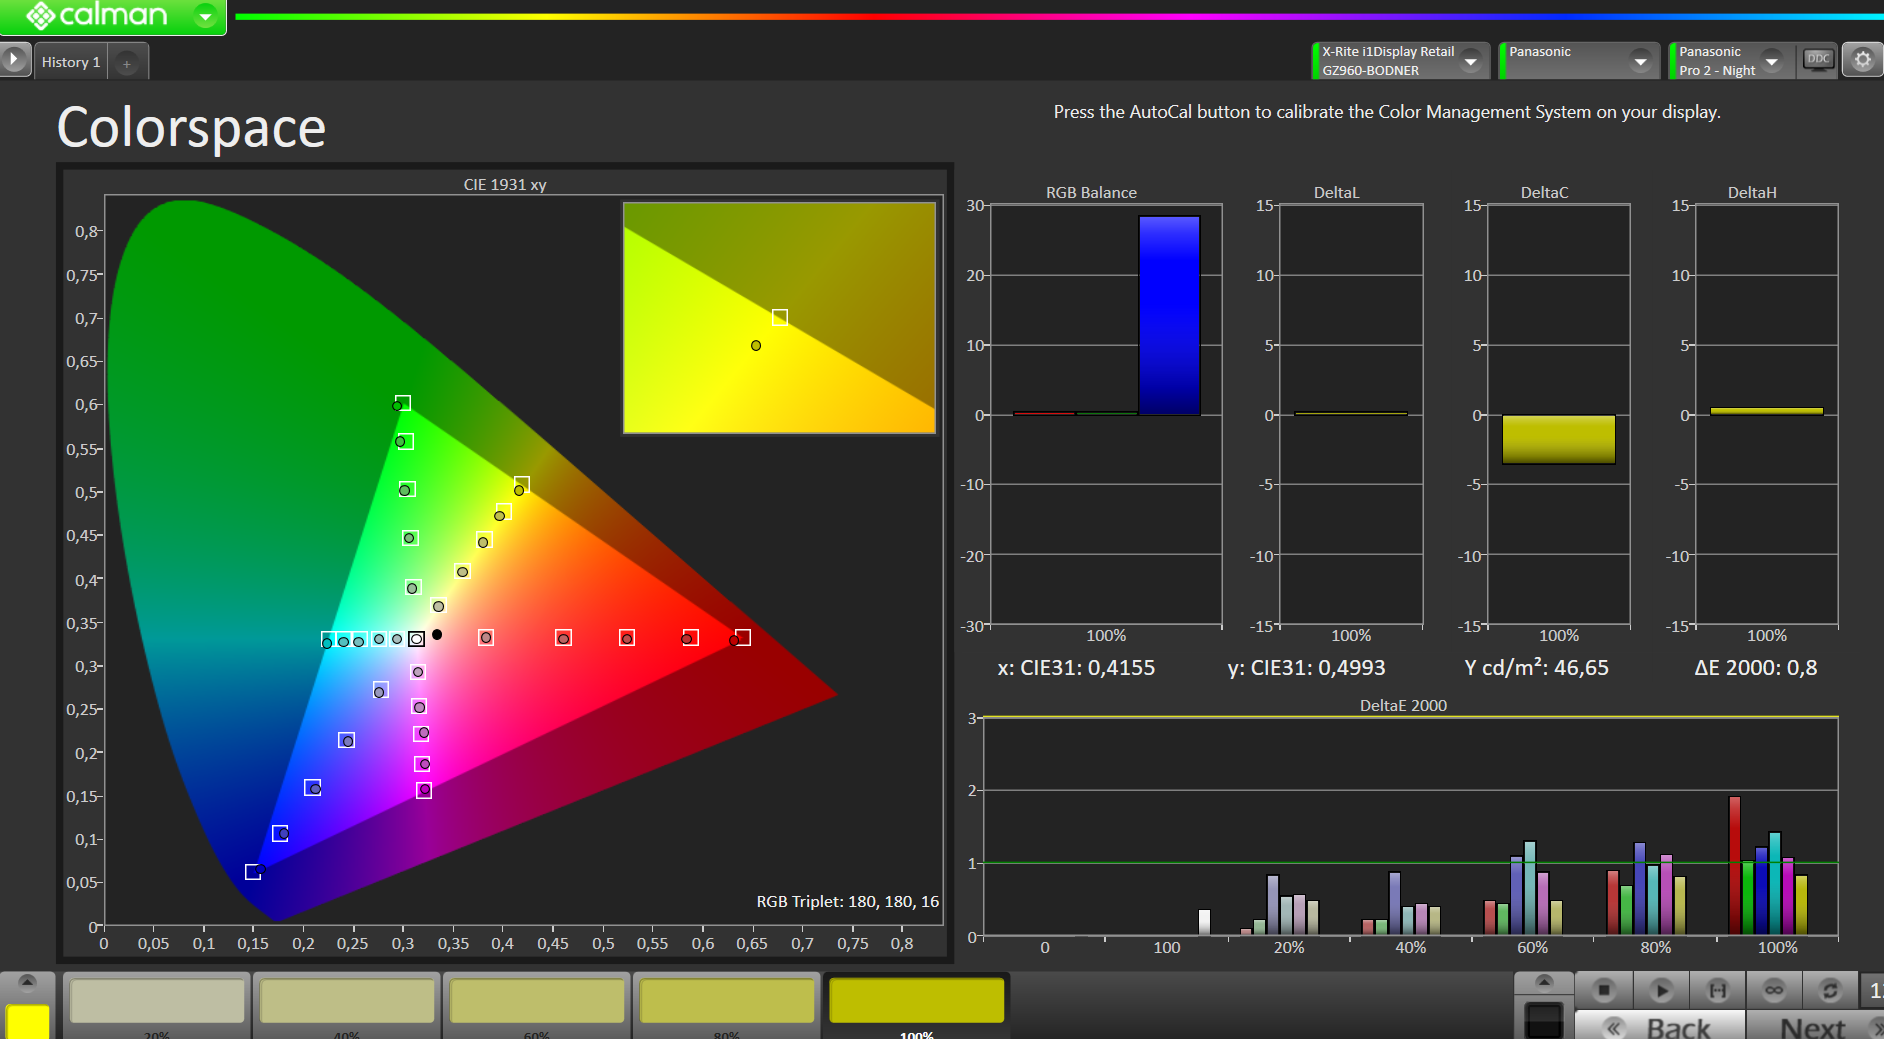The height and width of the screenshot is (1039, 1884).
Task: Click the DeltaE 2000 chart title
Action: (1403, 705)
